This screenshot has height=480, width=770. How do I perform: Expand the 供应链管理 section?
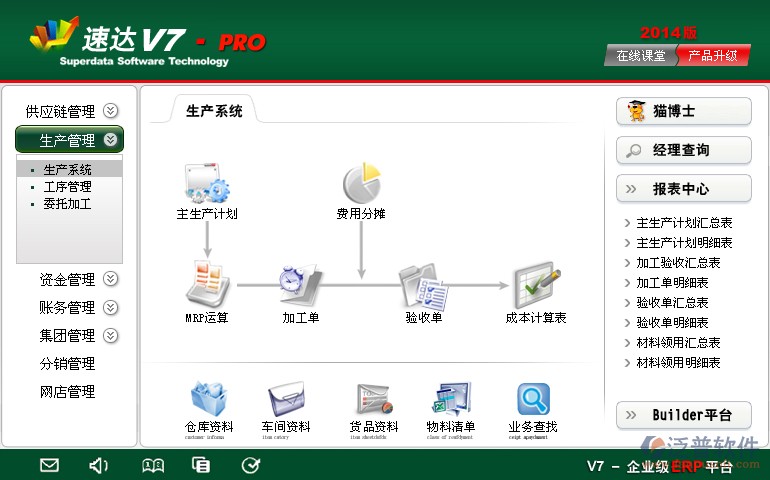click(111, 111)
